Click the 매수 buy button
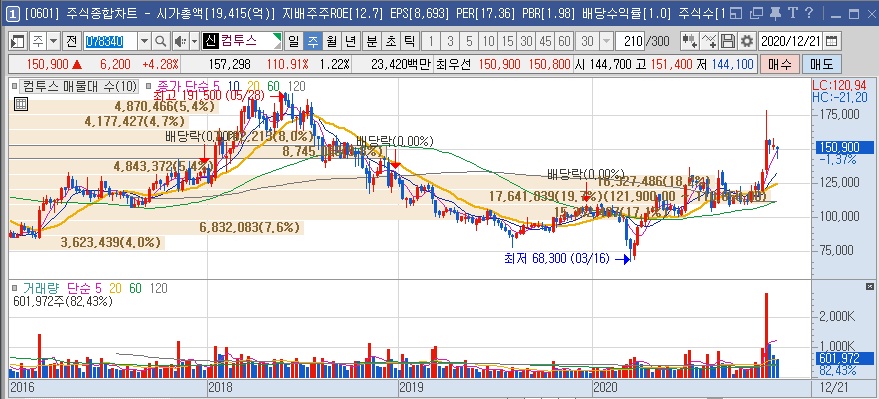The image size is (879, 399). 779,64
